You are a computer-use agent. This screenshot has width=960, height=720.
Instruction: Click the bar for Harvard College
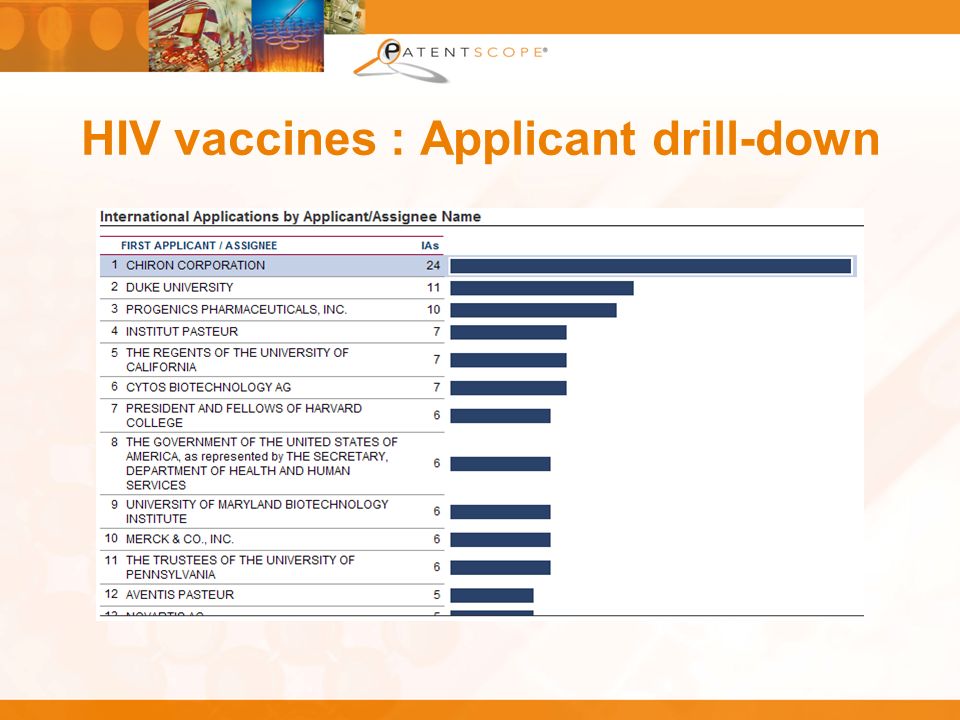coord(500,416)
